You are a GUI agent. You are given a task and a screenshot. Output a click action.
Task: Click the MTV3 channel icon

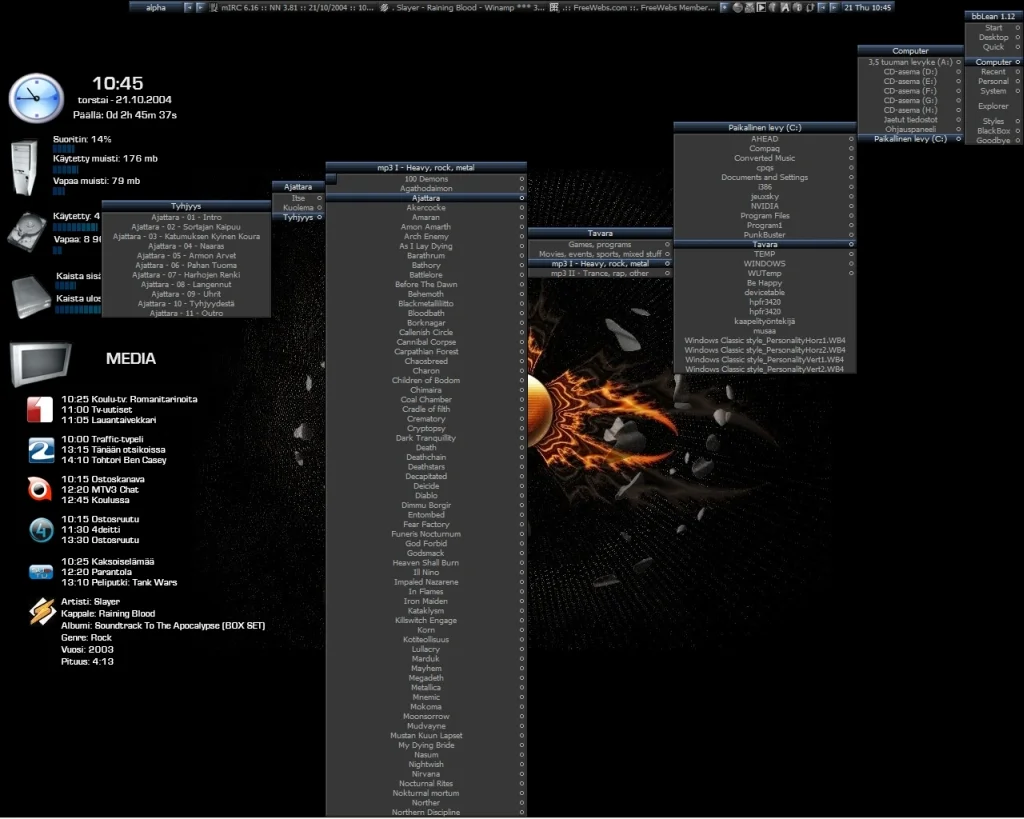40,490
